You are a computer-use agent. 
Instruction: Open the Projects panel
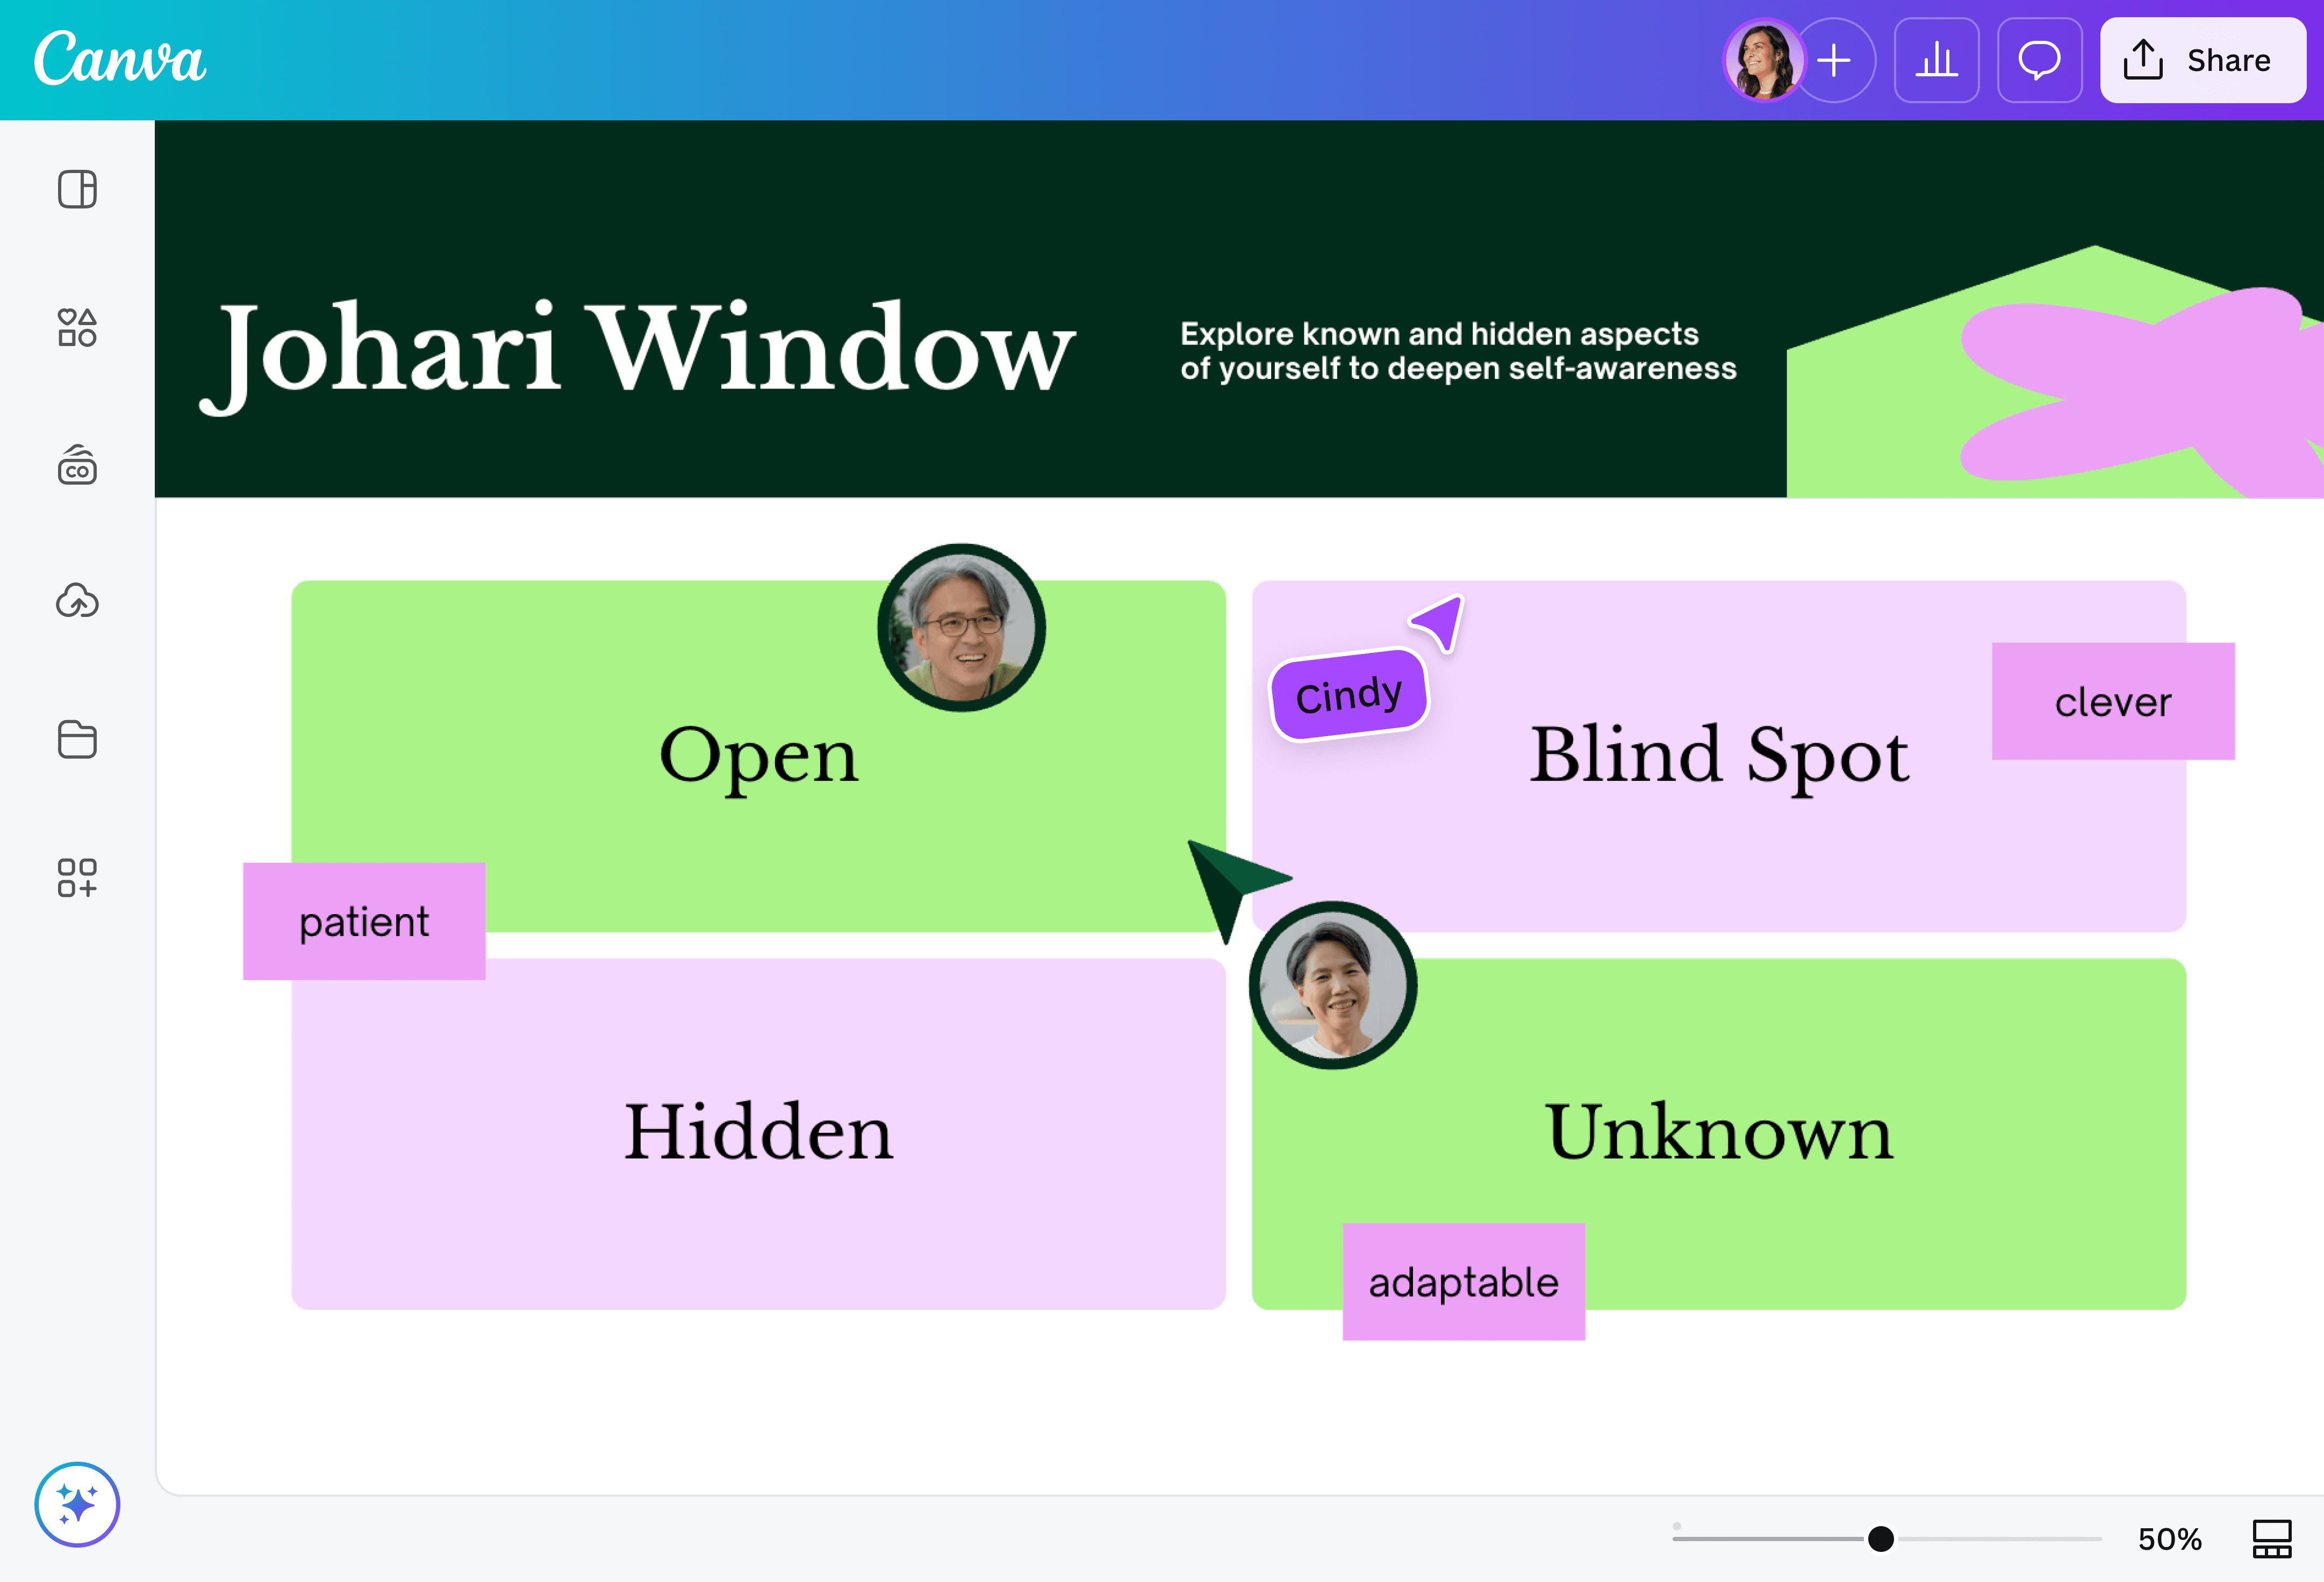(77, 740)
